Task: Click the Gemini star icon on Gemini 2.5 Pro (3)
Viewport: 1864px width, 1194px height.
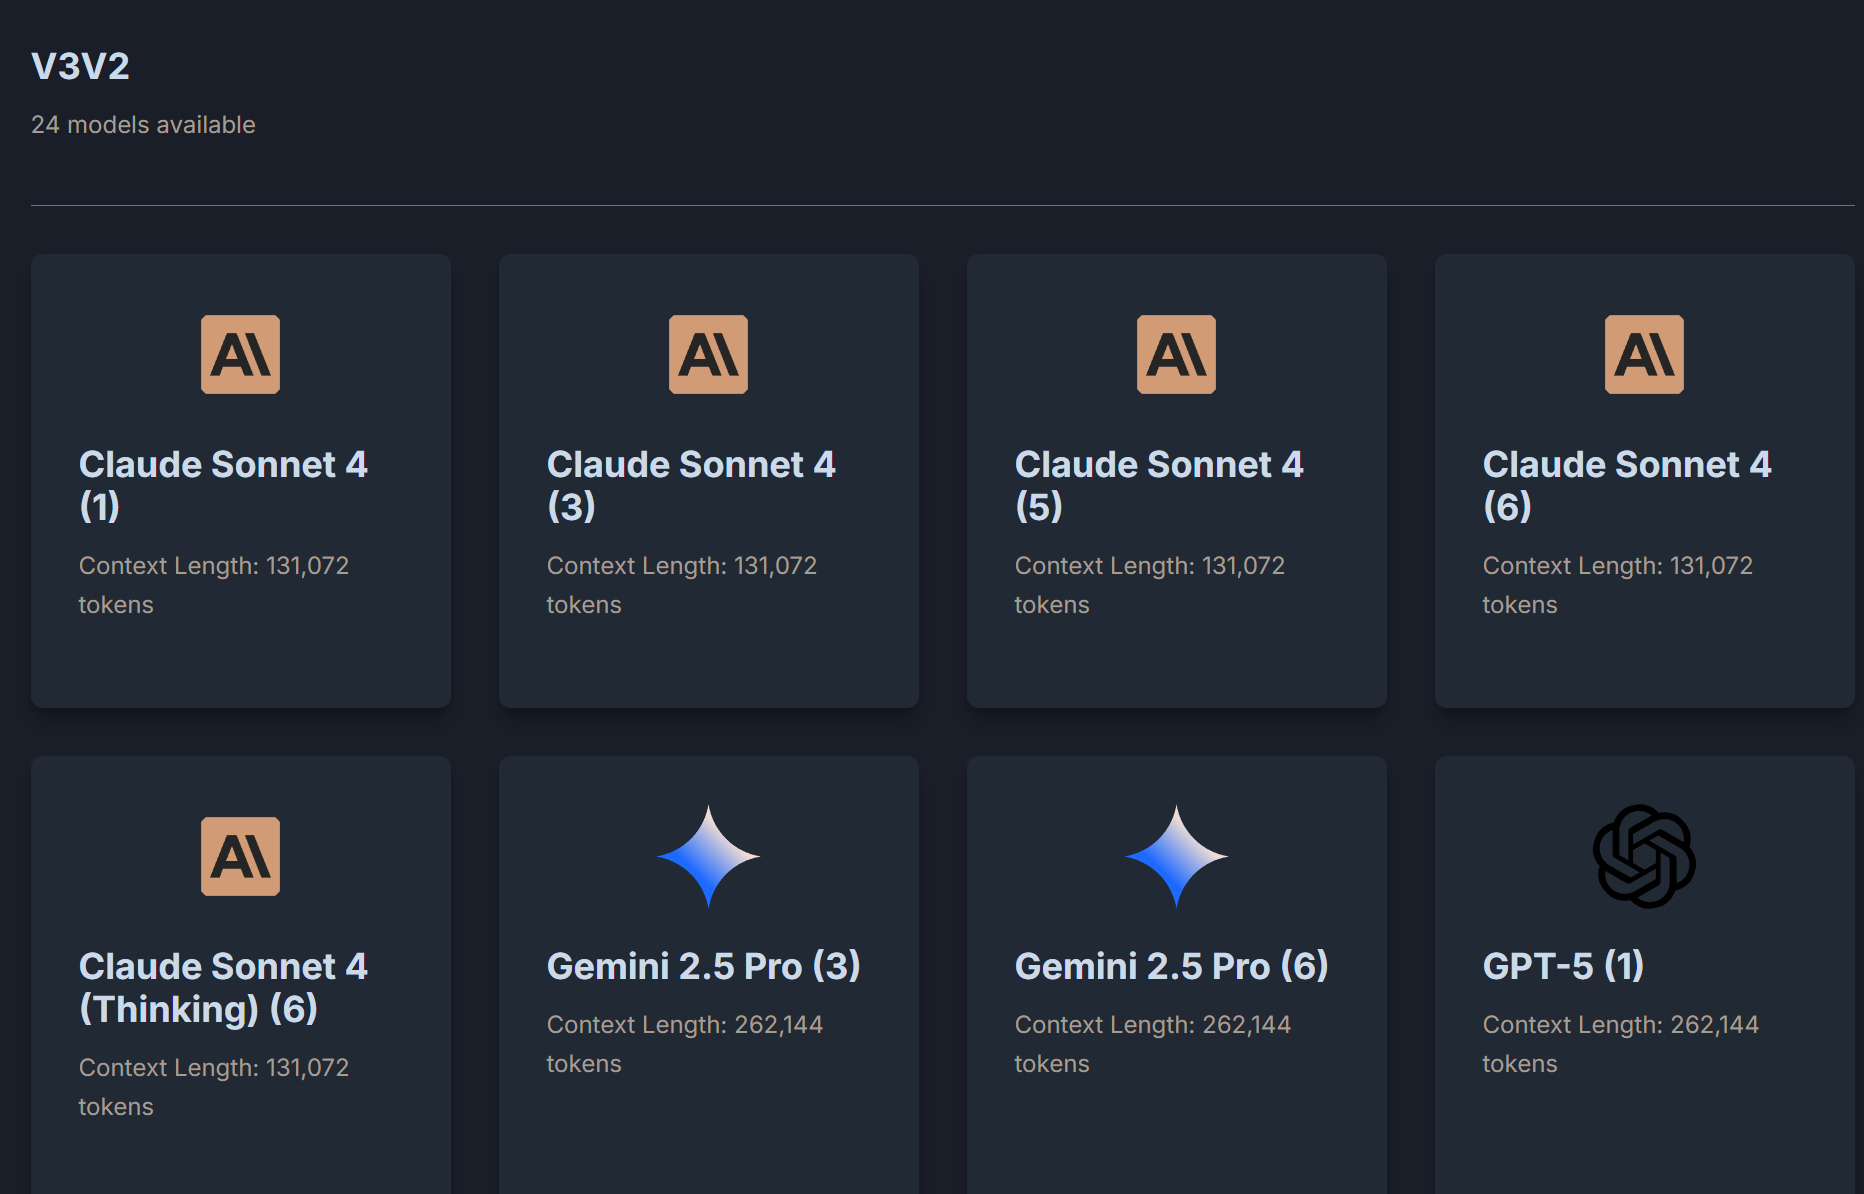Action: pos(708,857)
